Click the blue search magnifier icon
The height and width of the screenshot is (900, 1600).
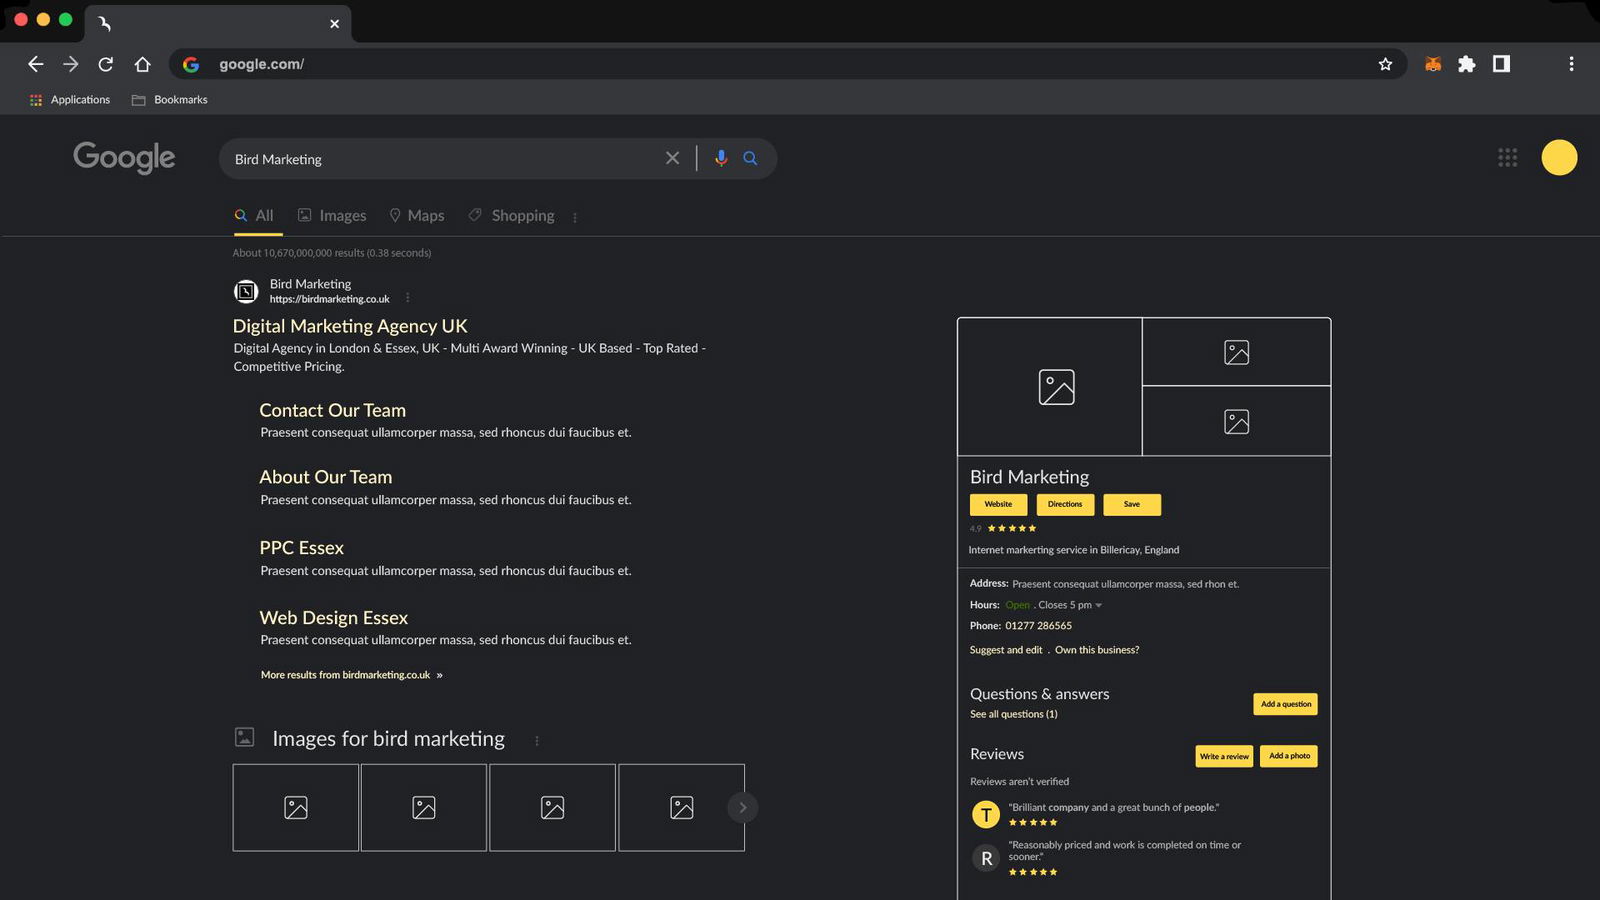point(750,158)
